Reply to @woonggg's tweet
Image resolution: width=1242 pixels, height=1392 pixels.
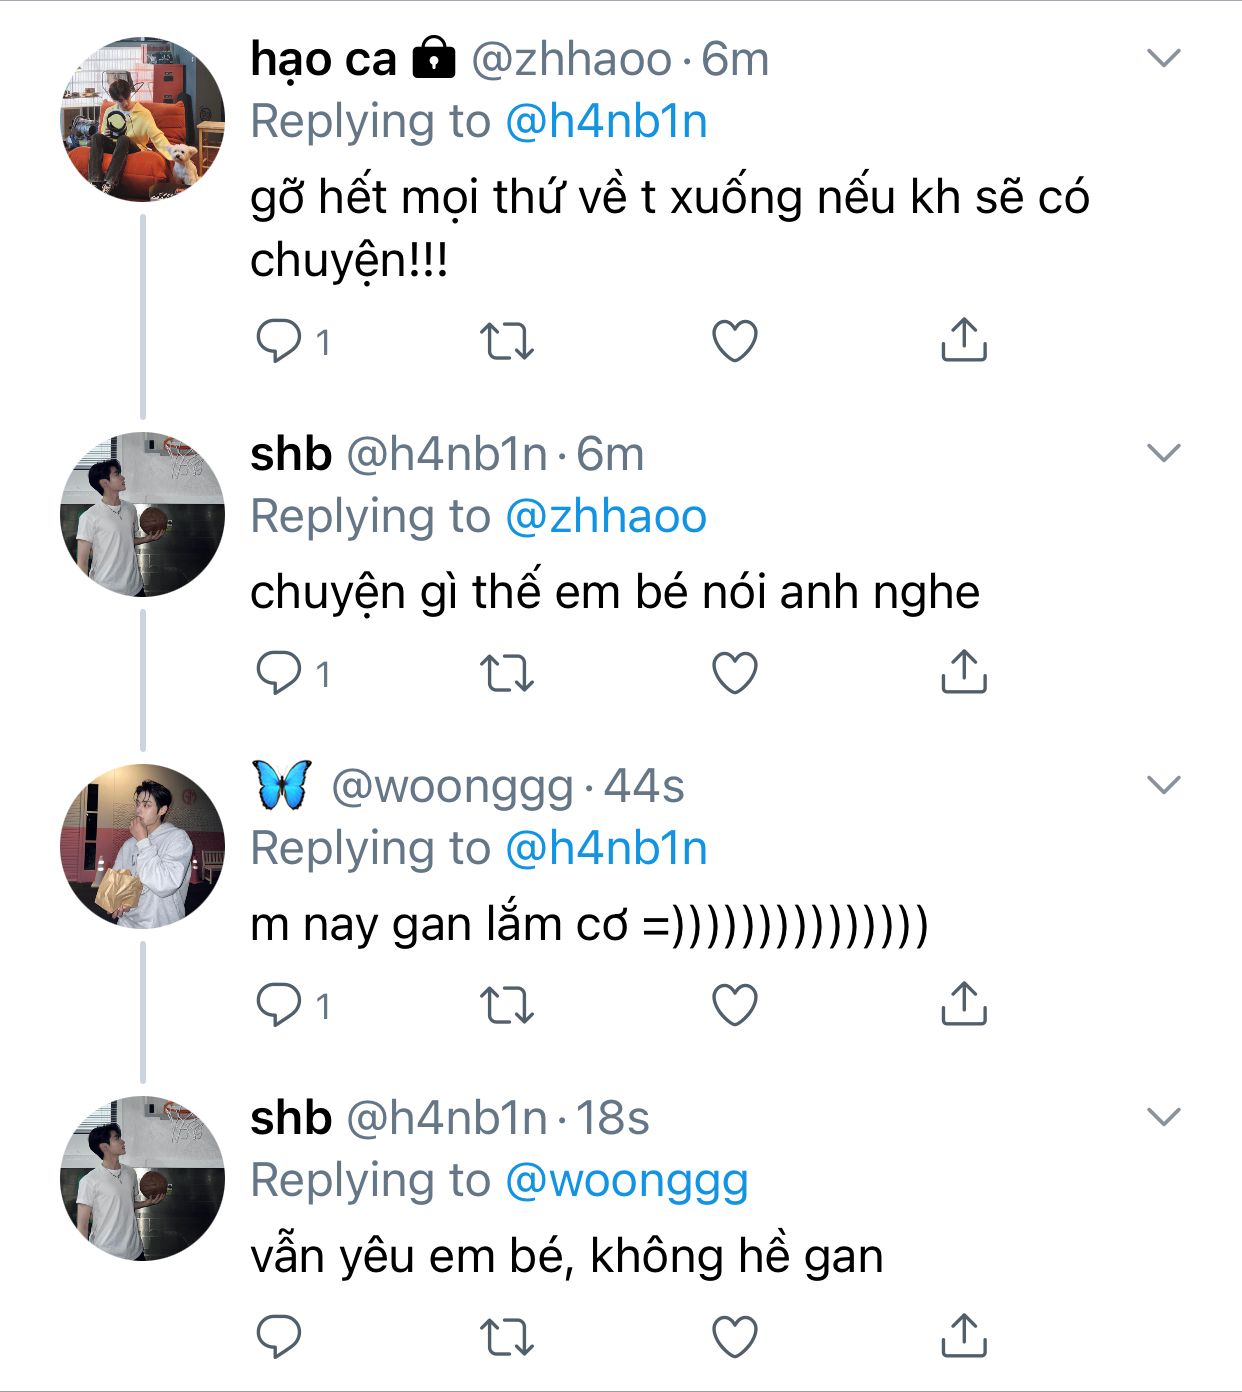click(279, 1005)
